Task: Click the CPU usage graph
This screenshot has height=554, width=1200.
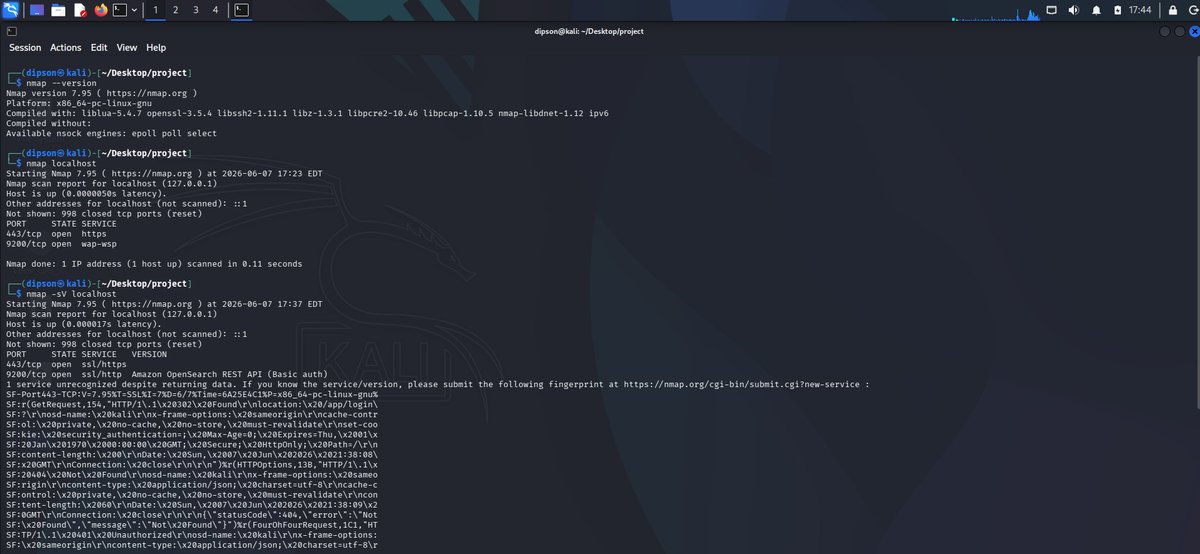Action: point(996,12)
